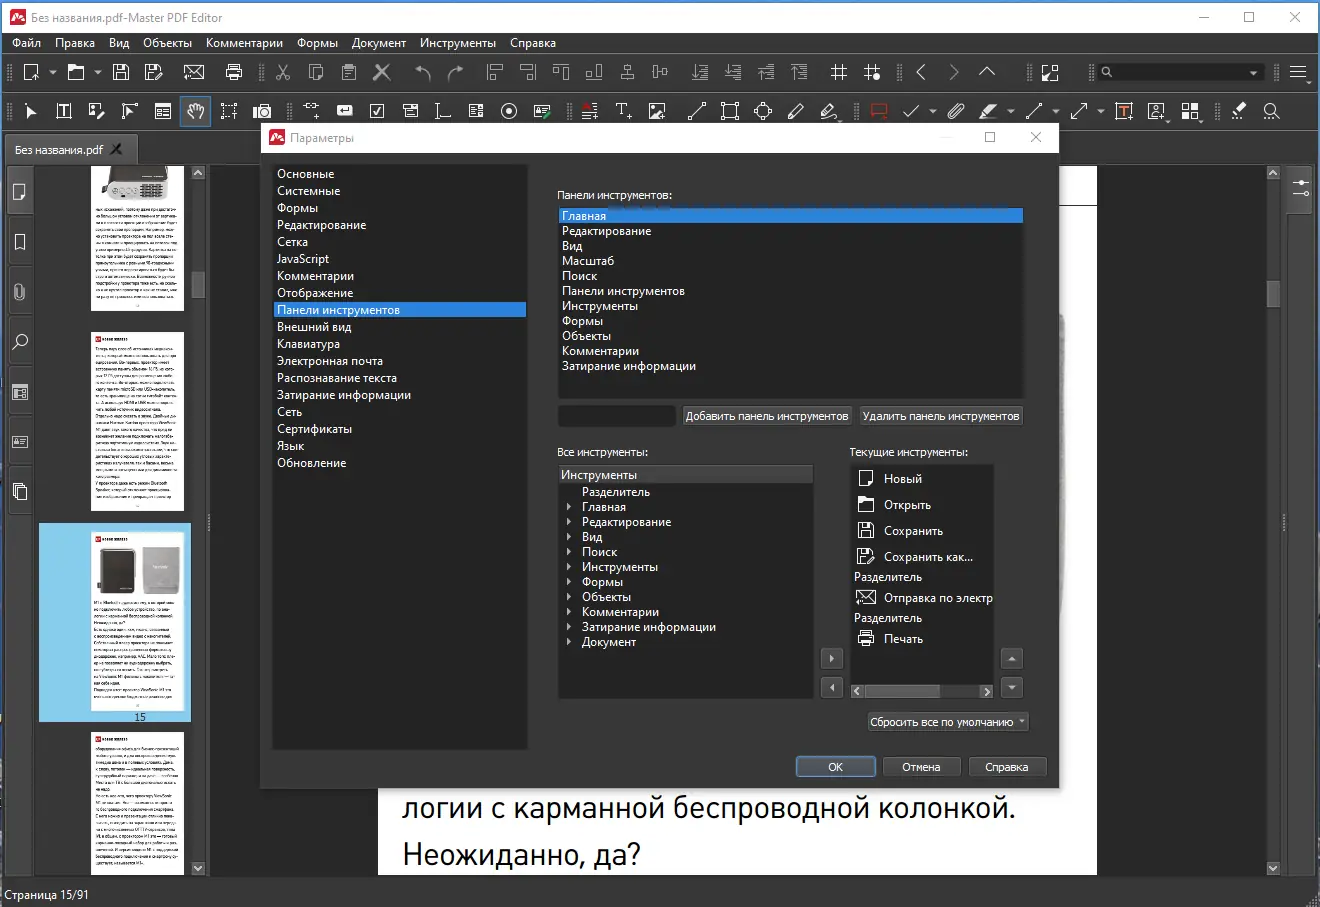Click the OK button in settings
The width and height of the screenshot is (1320, 907).
835,766
